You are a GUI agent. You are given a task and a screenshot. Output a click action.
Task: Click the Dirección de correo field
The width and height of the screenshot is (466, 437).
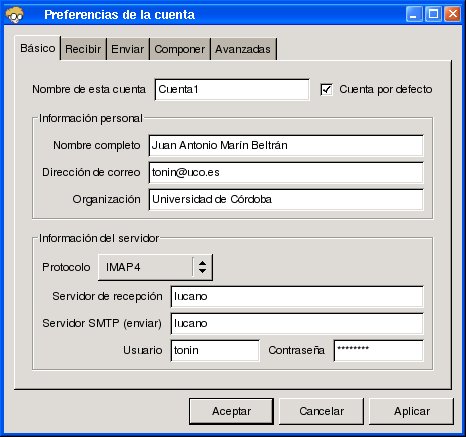click(286, 172)
